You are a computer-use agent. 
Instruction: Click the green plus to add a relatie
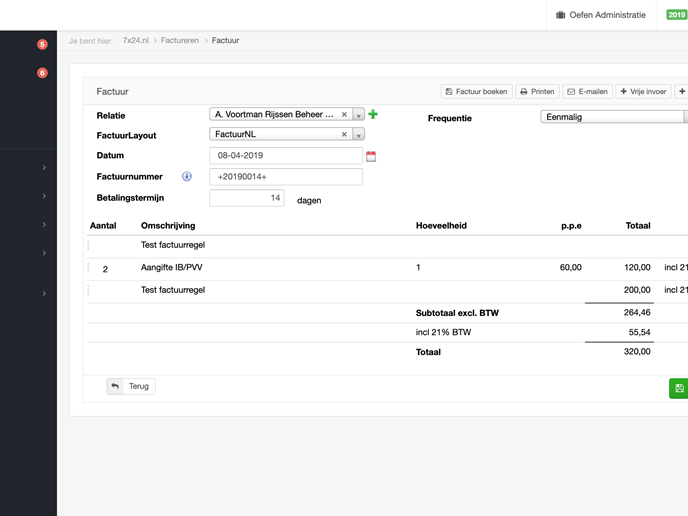click(373, 115)
